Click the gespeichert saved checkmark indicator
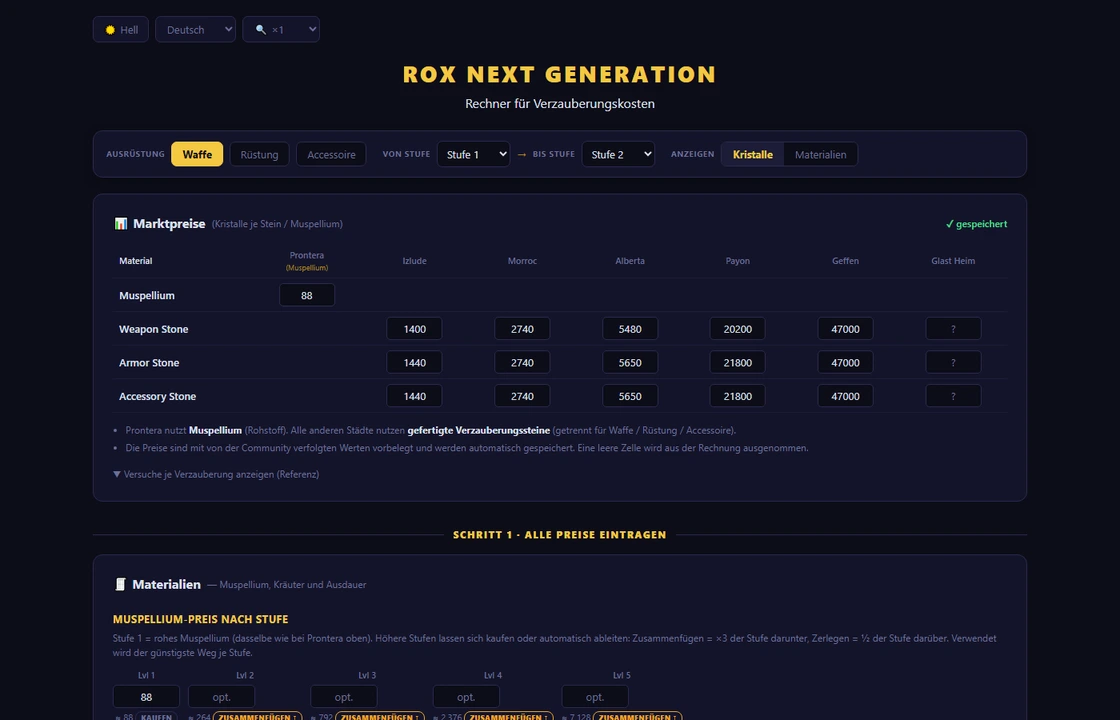Image resolution: width=1120 pixels, height=720 pixels. pyautogui.click(x=976, y=224)
